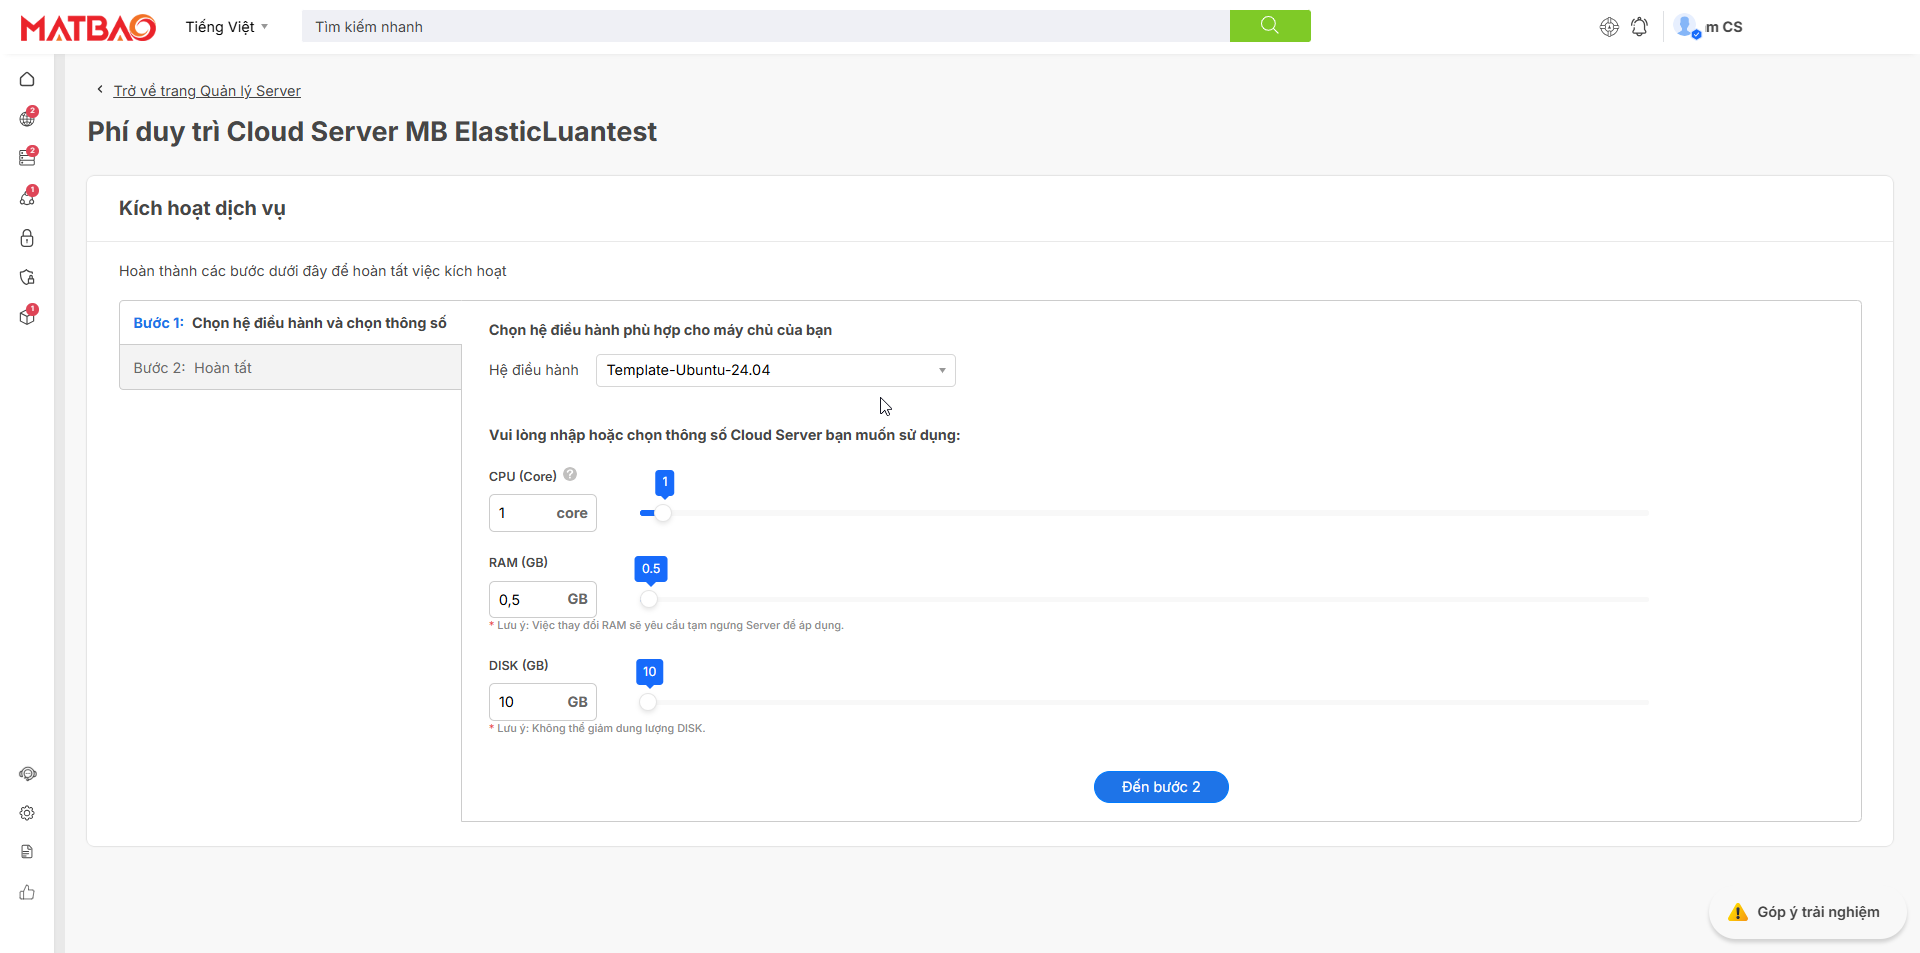
Task: Click the Đến bước 2 button
Action: point(1160,787)
